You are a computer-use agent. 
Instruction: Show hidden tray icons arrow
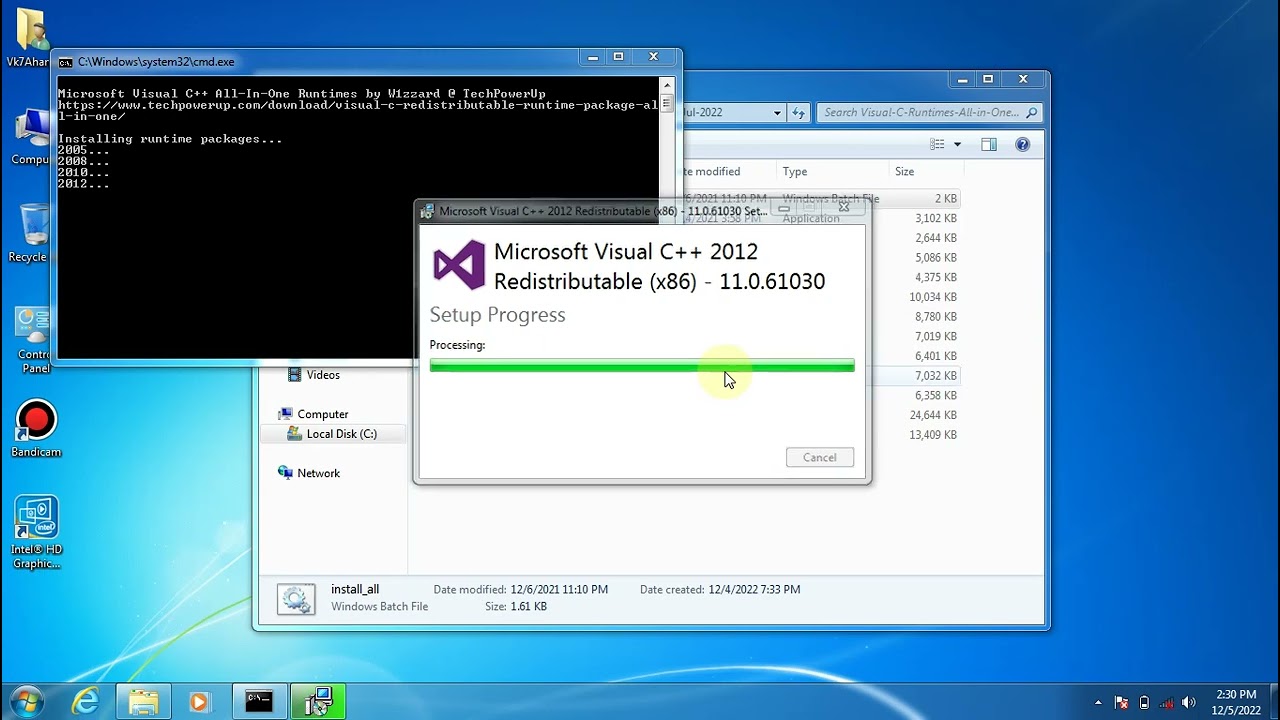[1098, 702]
